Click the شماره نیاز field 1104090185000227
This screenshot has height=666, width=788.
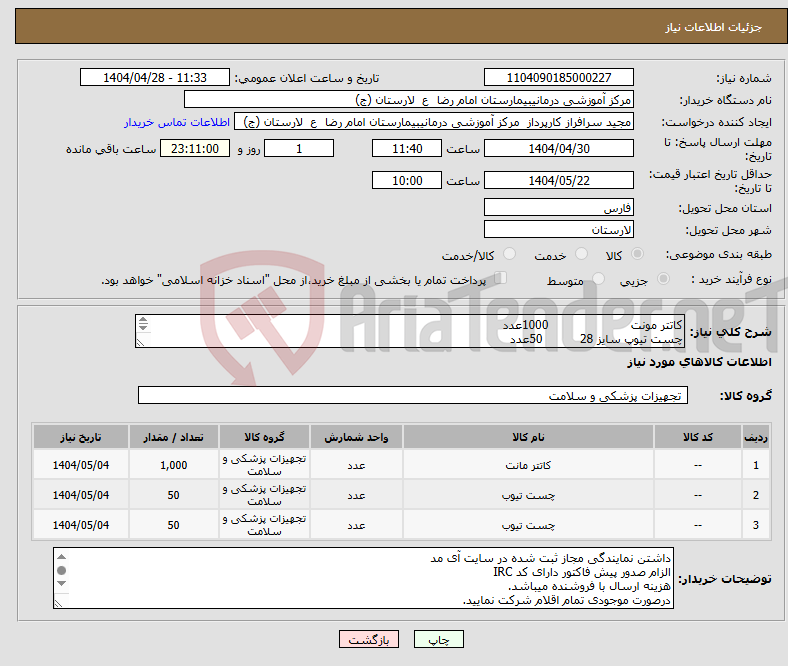(x=558, y=77)
